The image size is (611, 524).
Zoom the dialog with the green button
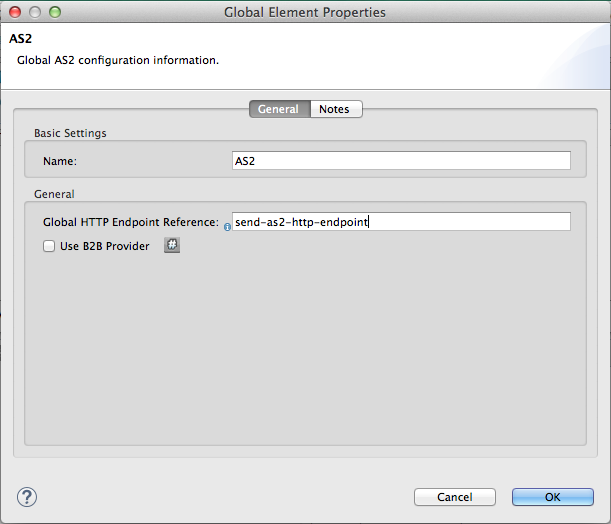coord(54,13)
